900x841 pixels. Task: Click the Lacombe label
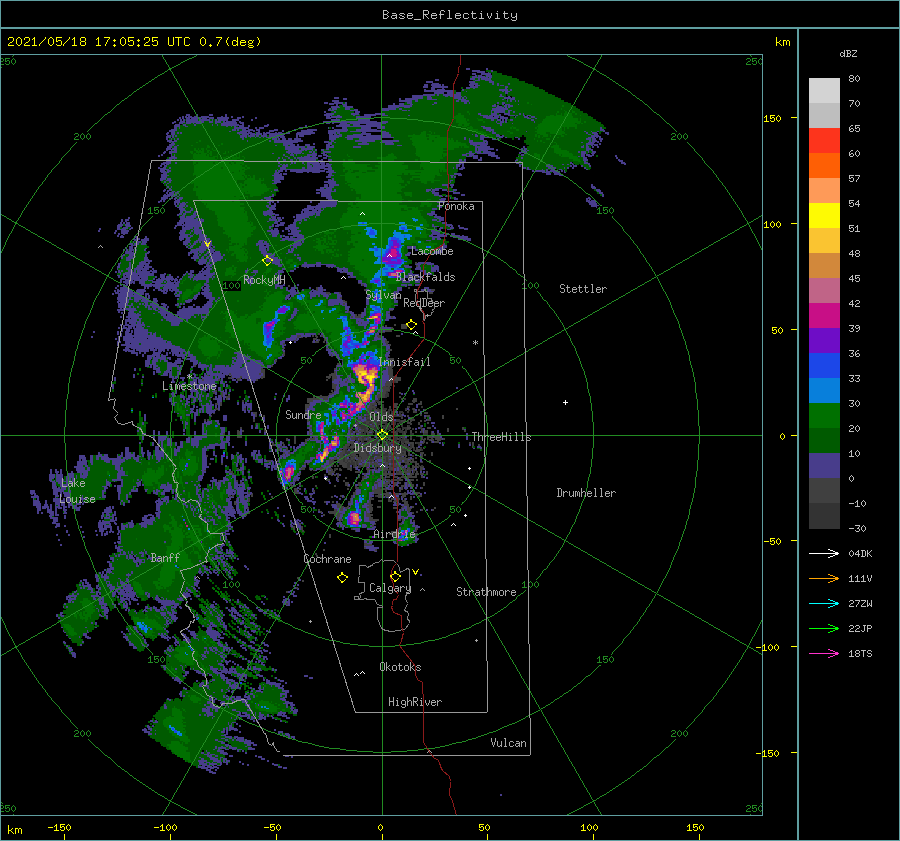point(432,251)
